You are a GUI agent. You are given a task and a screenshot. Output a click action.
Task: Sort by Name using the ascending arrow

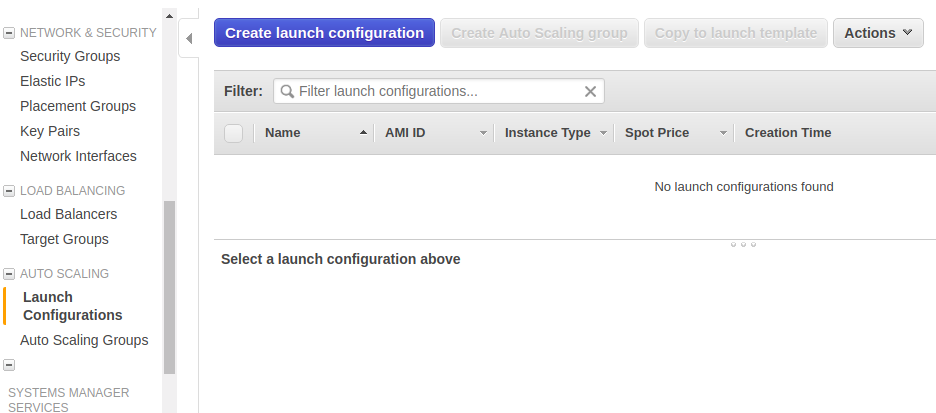[x=362, y=133]
